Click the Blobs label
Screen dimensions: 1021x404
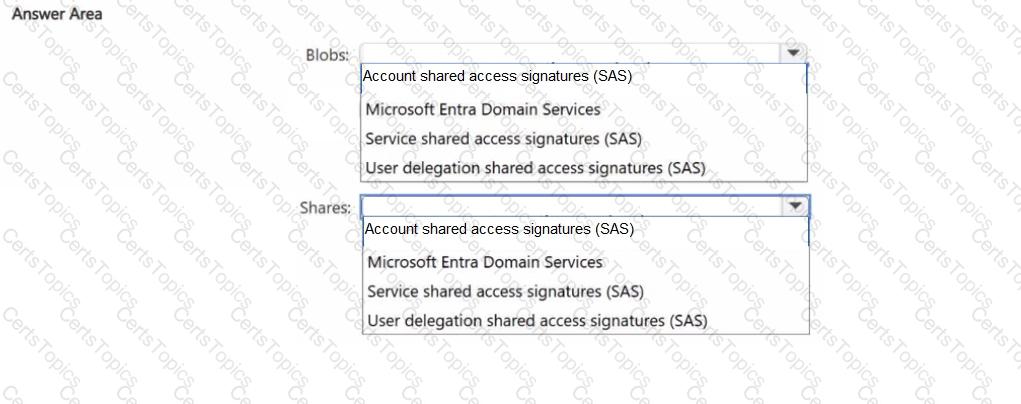click(328, 55)
